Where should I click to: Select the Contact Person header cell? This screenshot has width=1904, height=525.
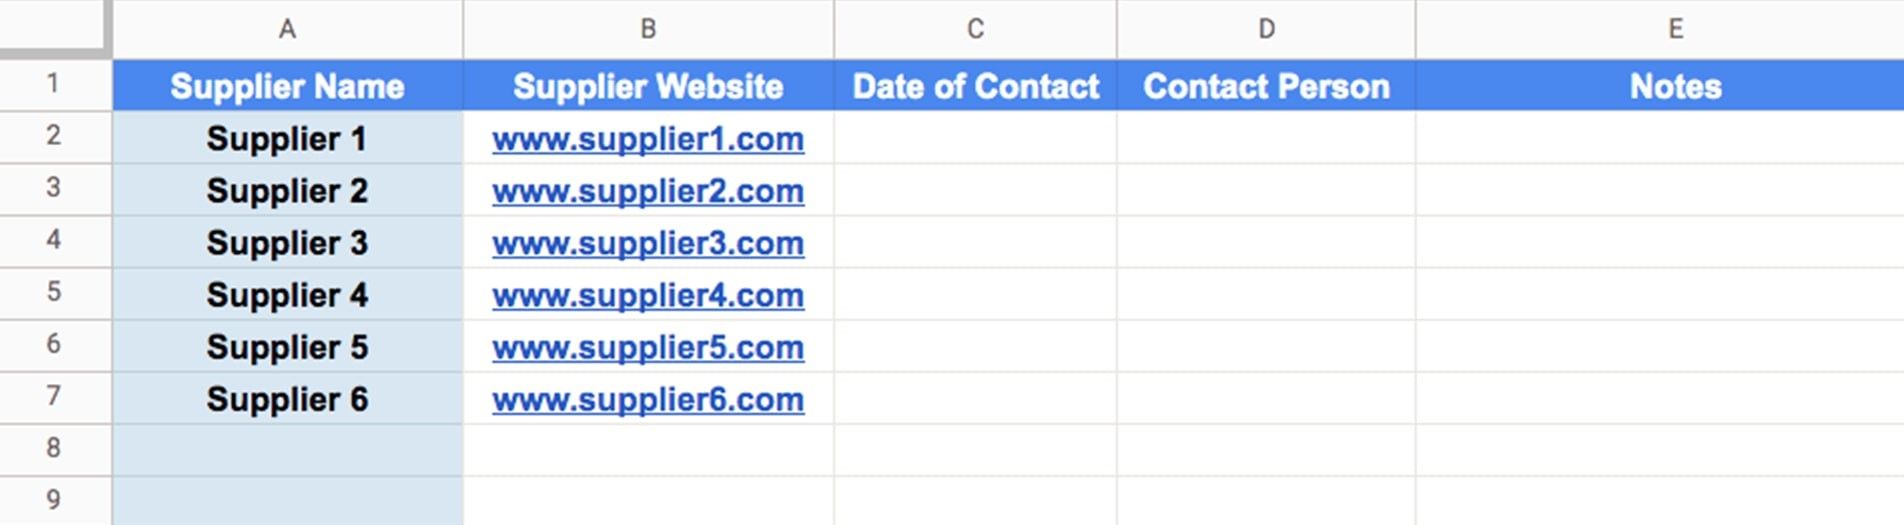(x=1266, y=86)
